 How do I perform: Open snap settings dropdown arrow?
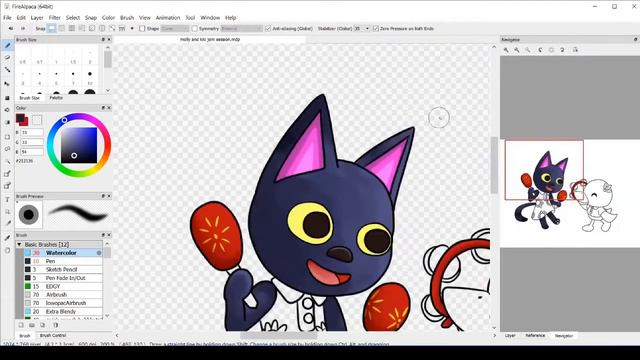pyautogui.click(x=132, y=29)
